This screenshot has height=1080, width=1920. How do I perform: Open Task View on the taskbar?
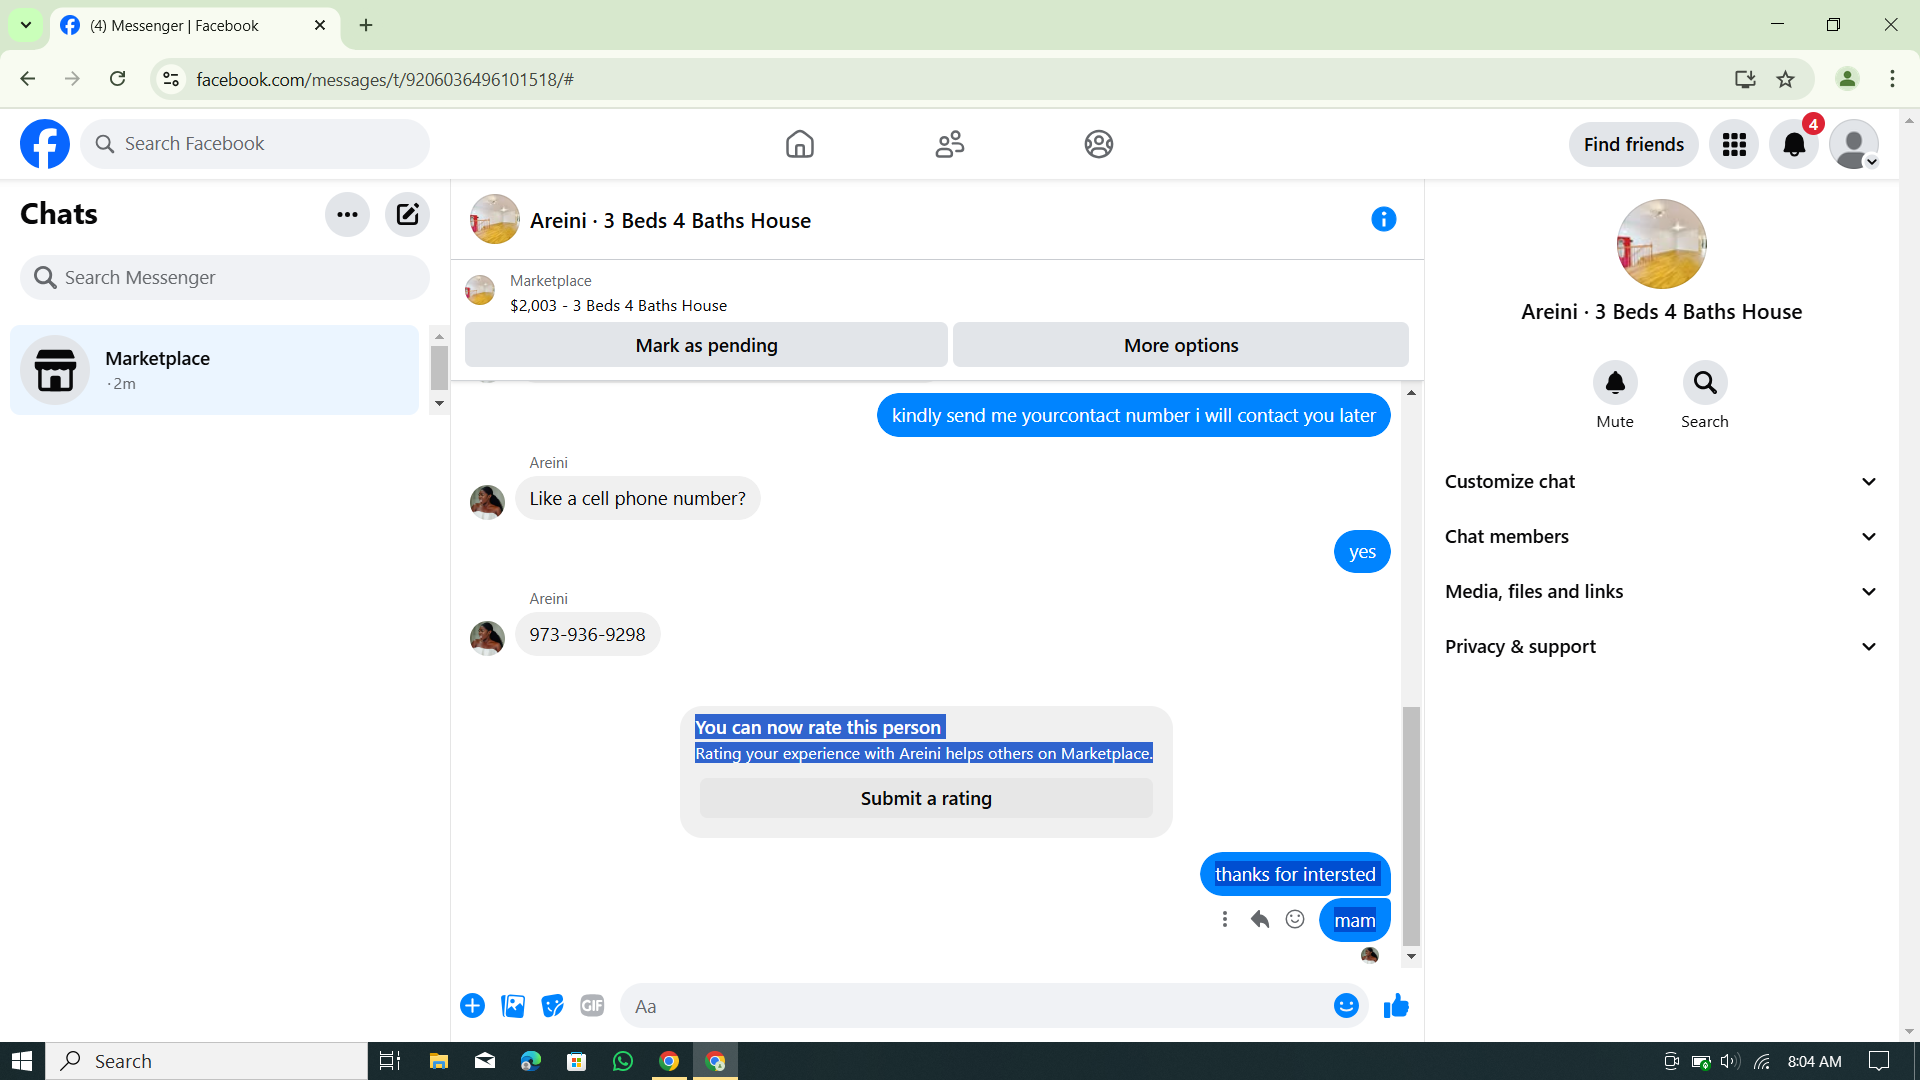click(390, 1061)
